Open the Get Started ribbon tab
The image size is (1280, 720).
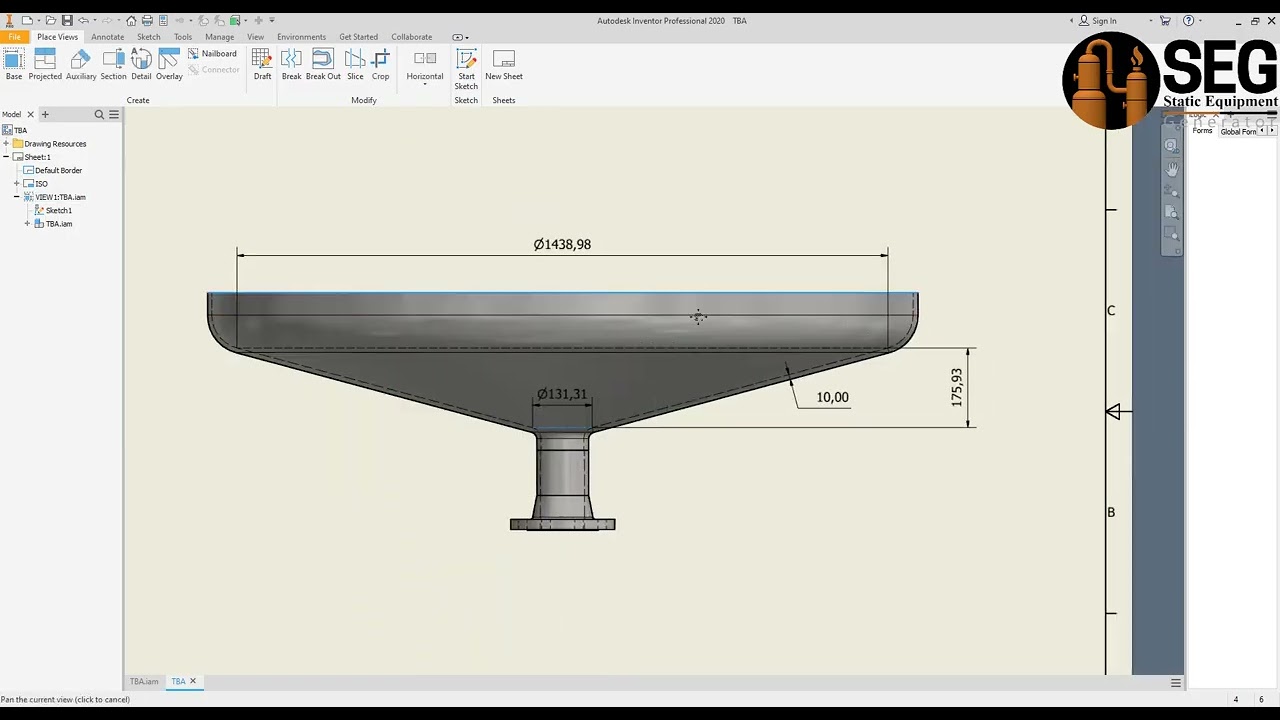pos(358,37)
